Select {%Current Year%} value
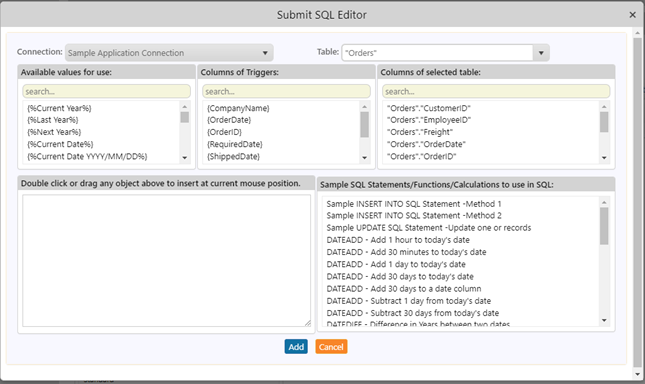 [59, 108]
